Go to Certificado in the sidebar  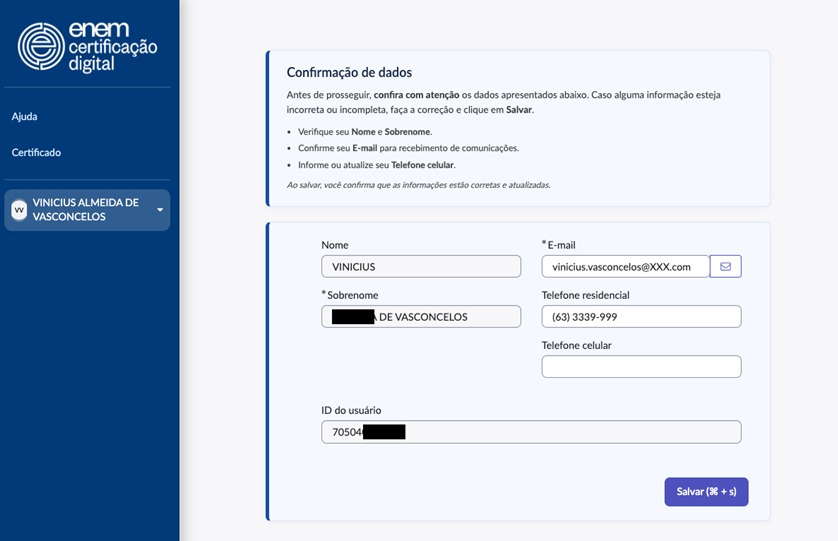coord(36,153)
